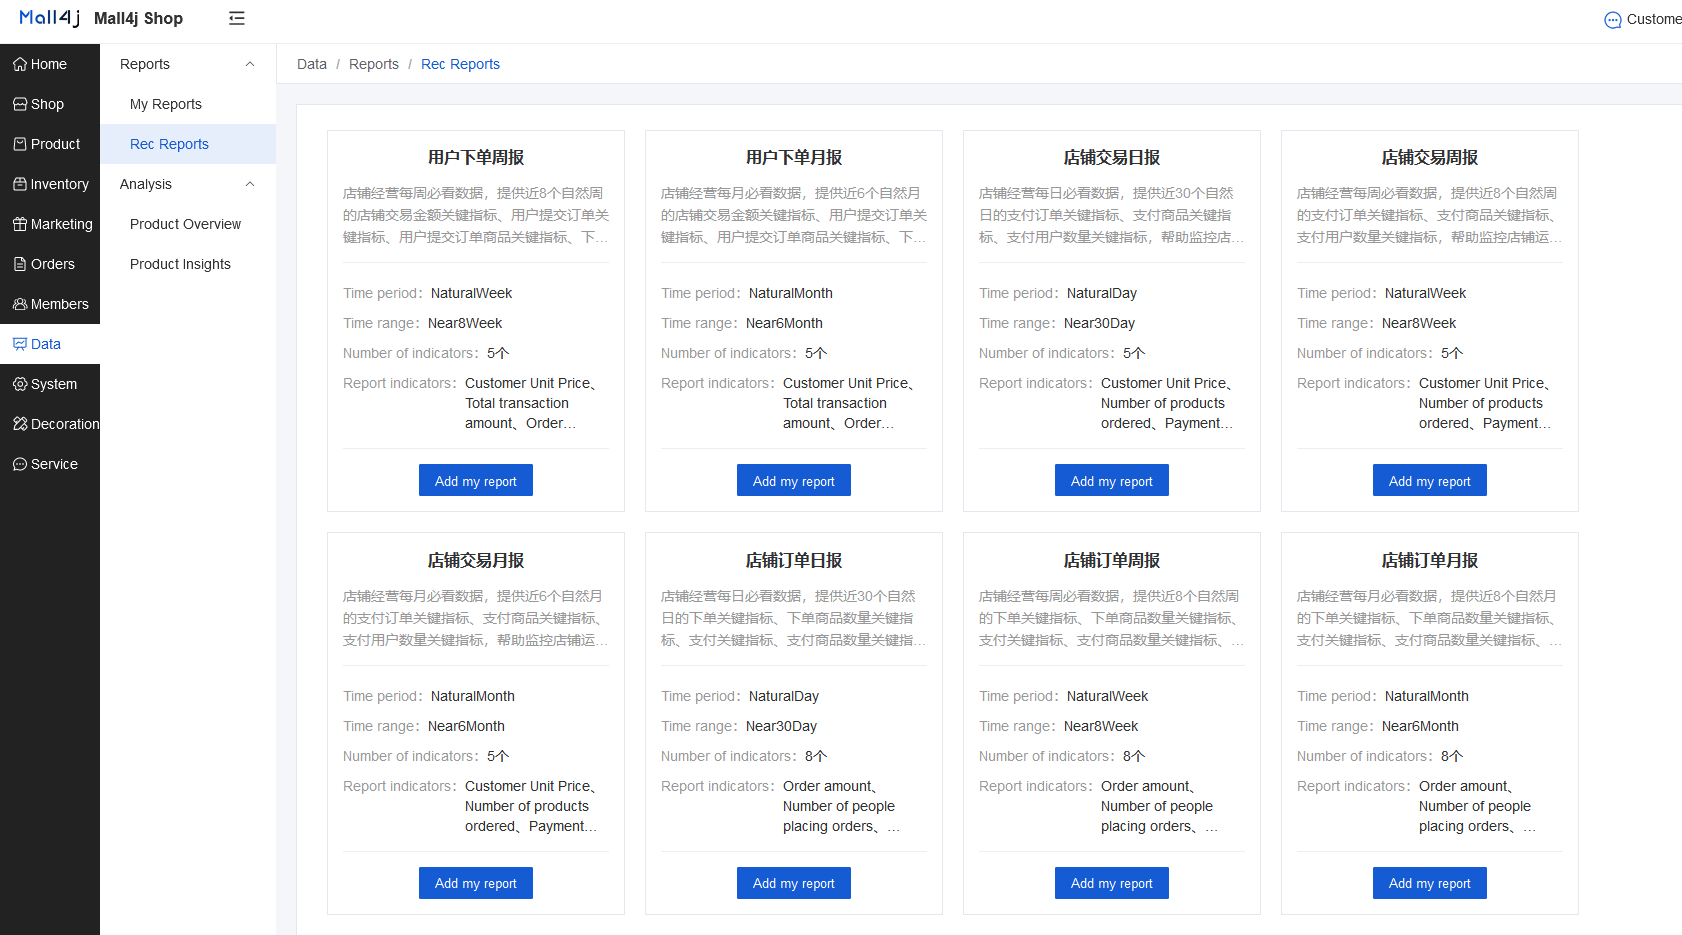
Task: Click the Inventory box icon
Action: coord(20,184)
